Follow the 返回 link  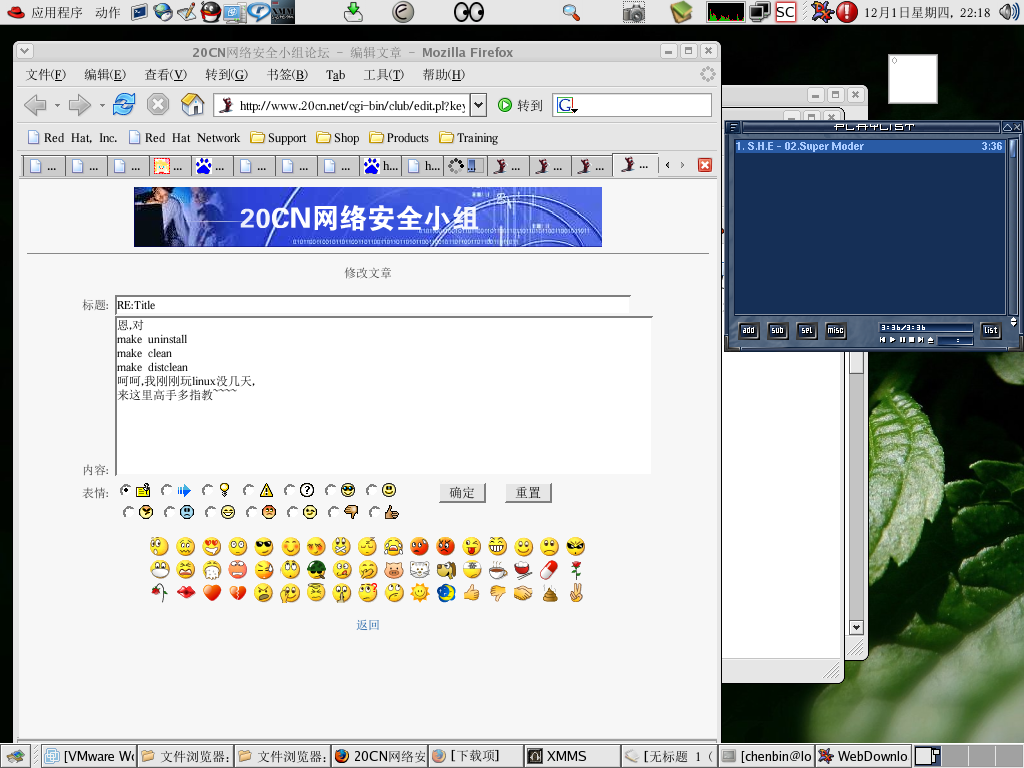368,625
